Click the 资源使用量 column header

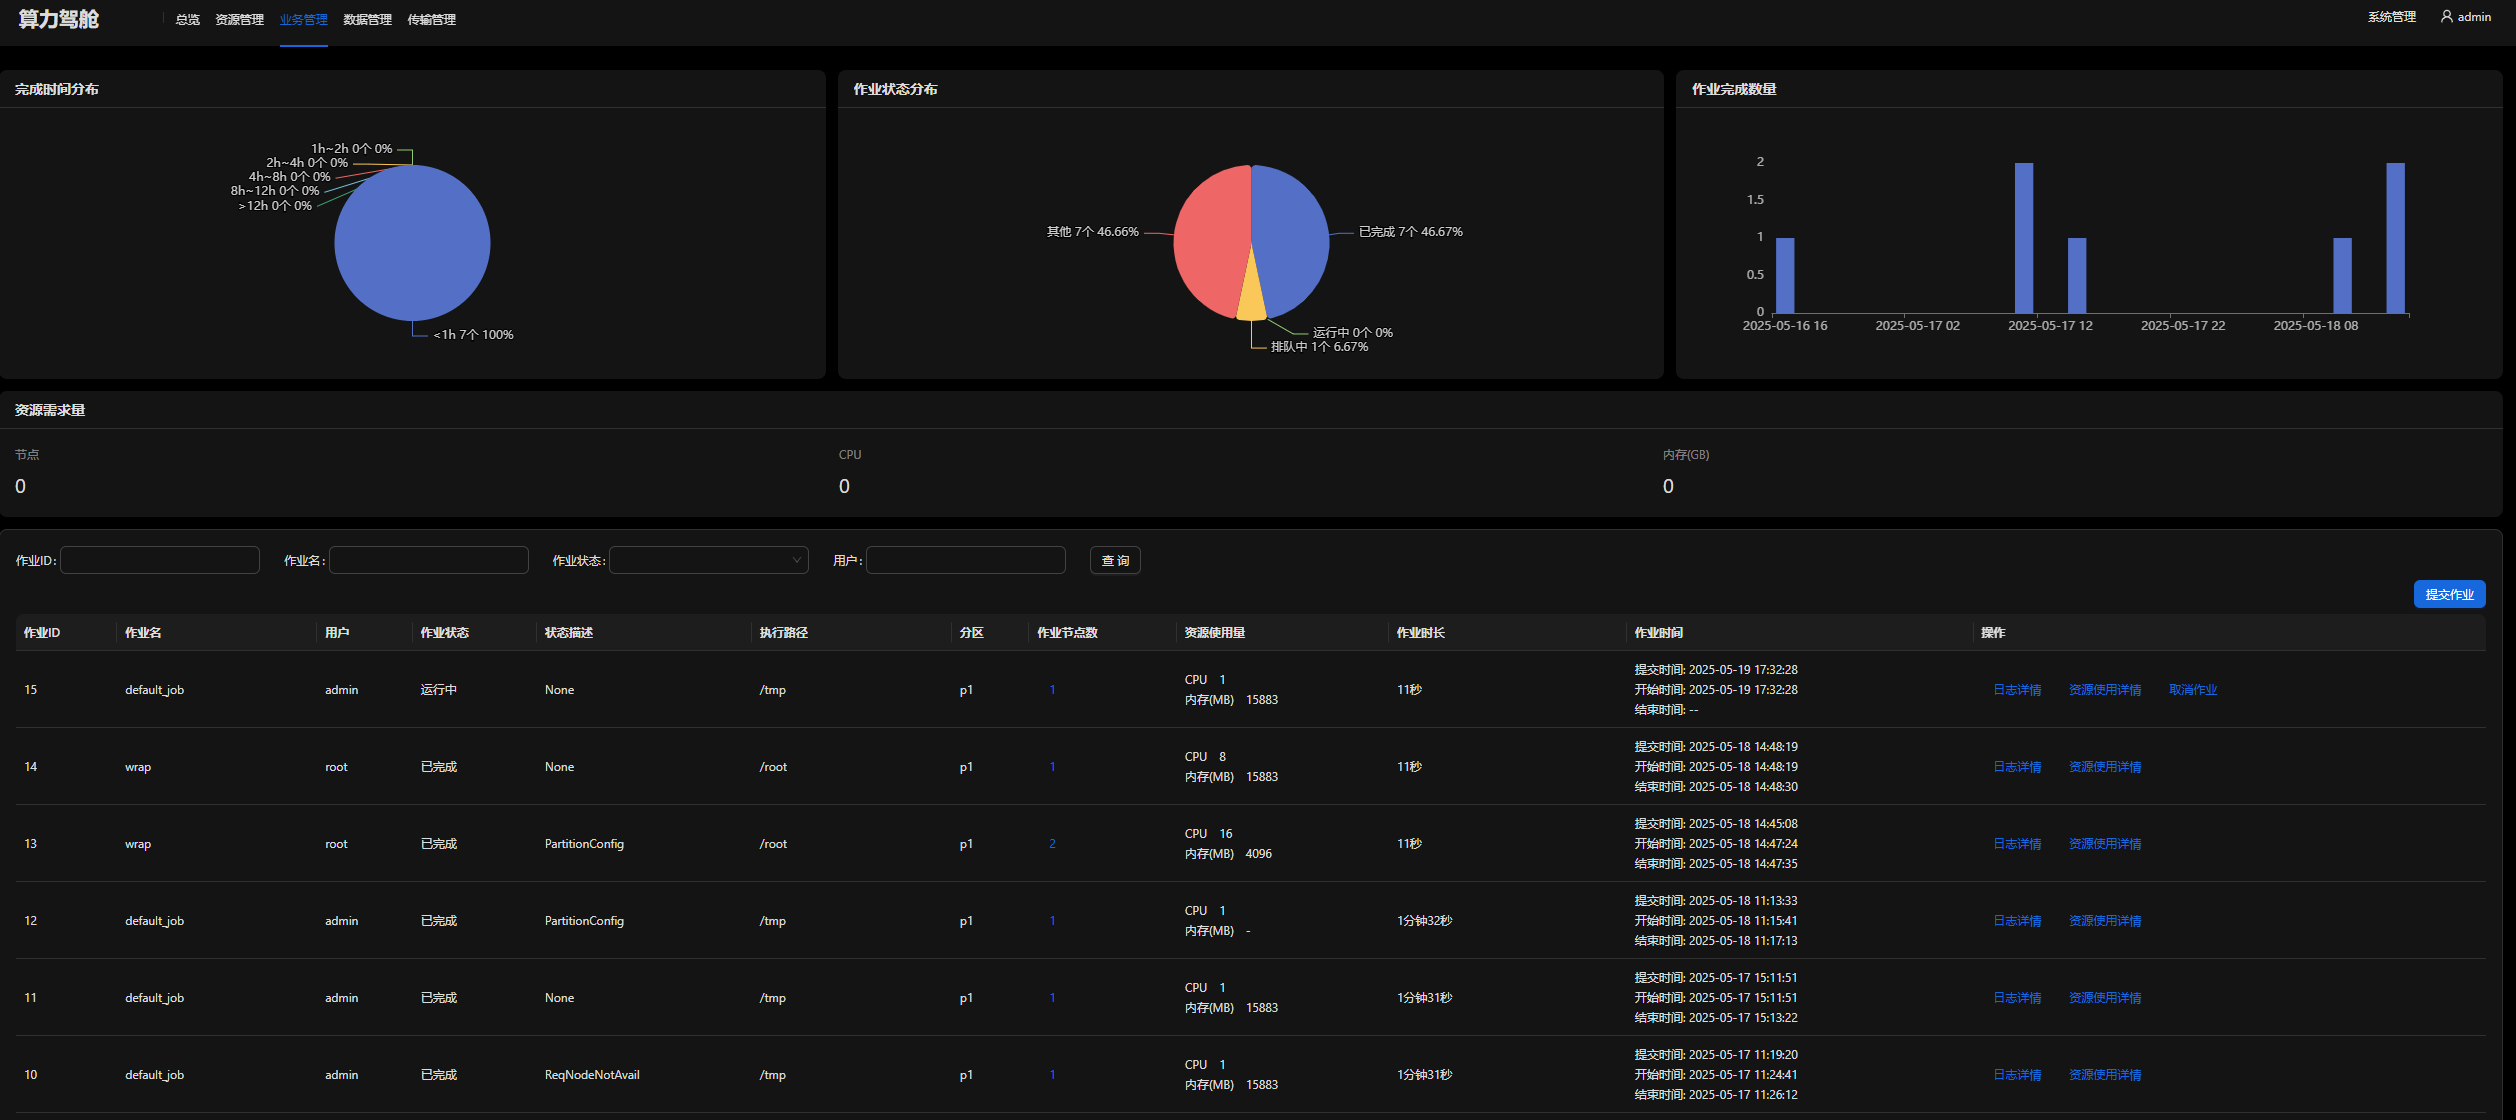pos(1215,633)
